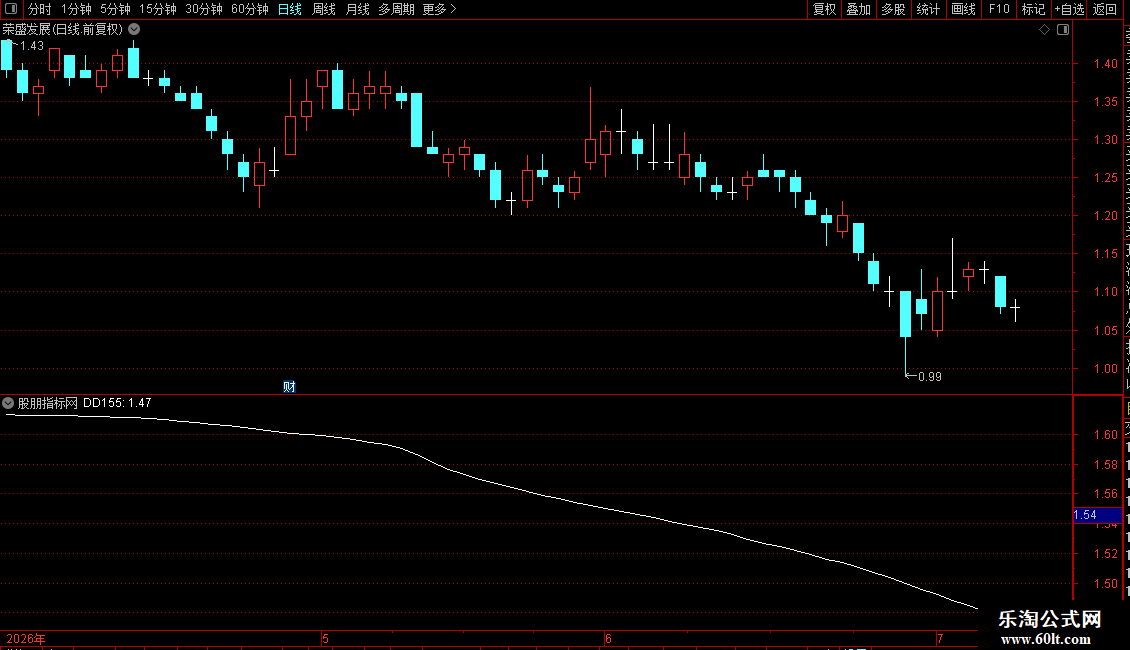Open F10 company information

click(999, 9)
